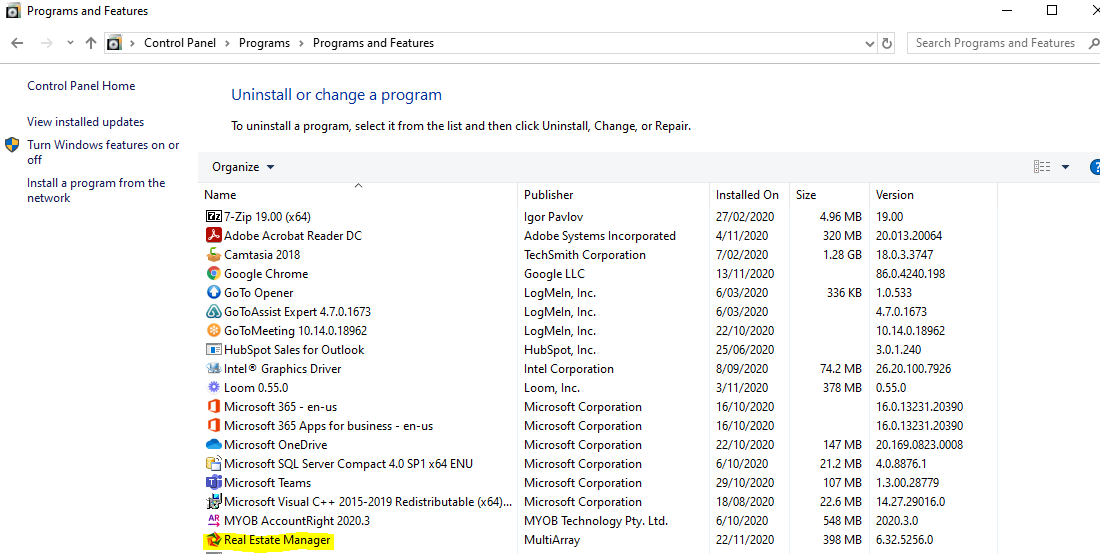Image resolution: width=1100 pixels, height=554 pixels.
Task: Open the Help question mark button
Action: 1094,167
